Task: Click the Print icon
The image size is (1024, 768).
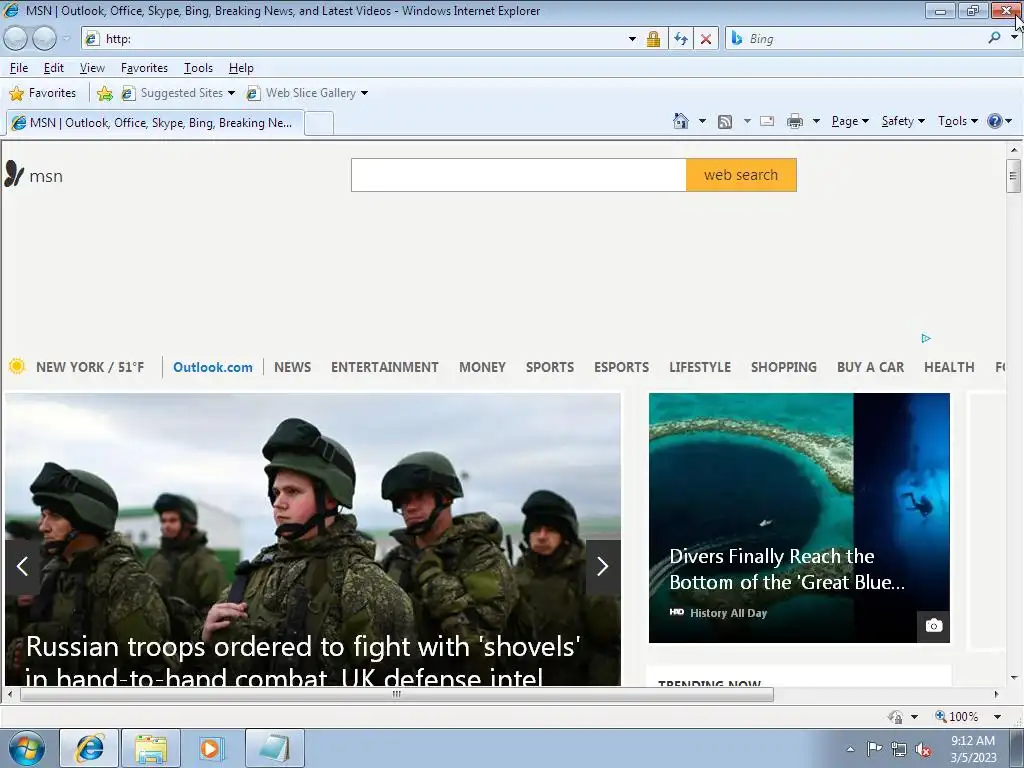Action: click(795, 121)
